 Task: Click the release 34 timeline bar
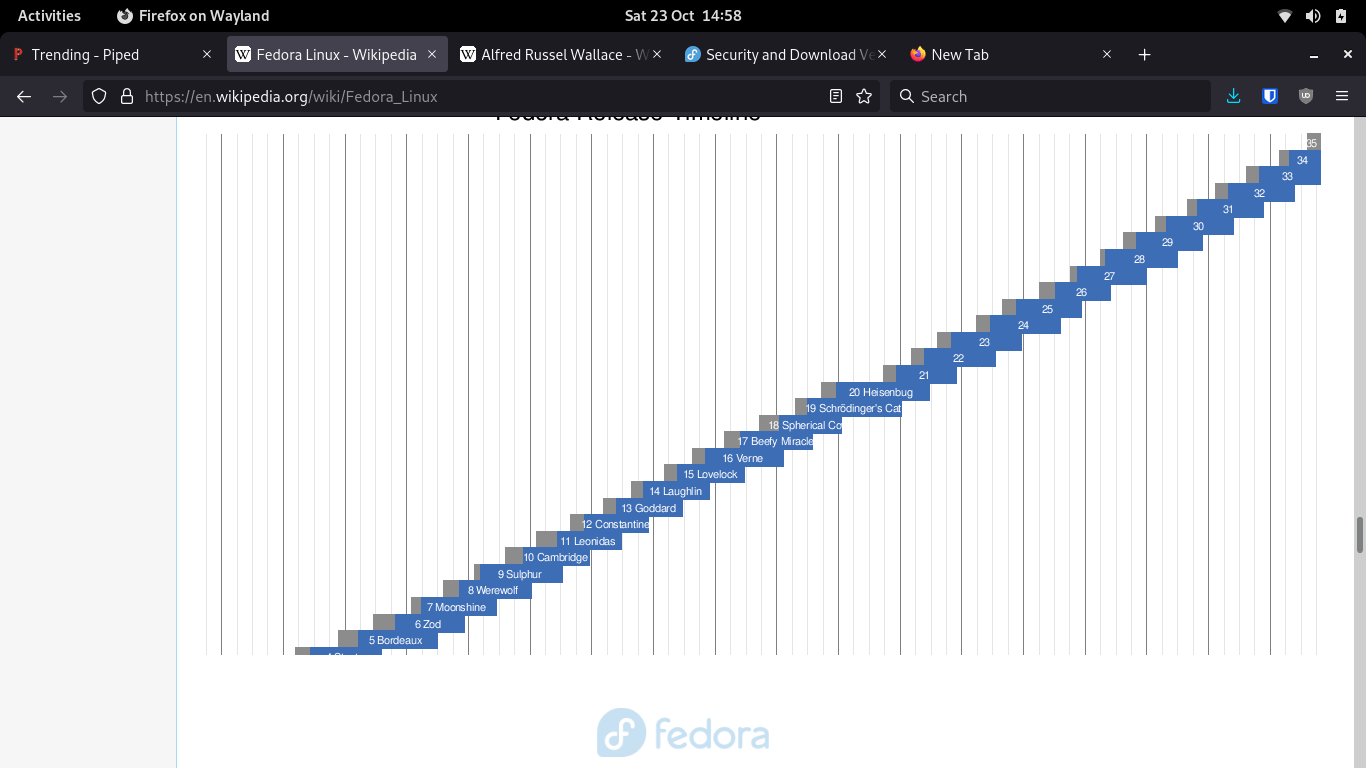point(1305,160)
